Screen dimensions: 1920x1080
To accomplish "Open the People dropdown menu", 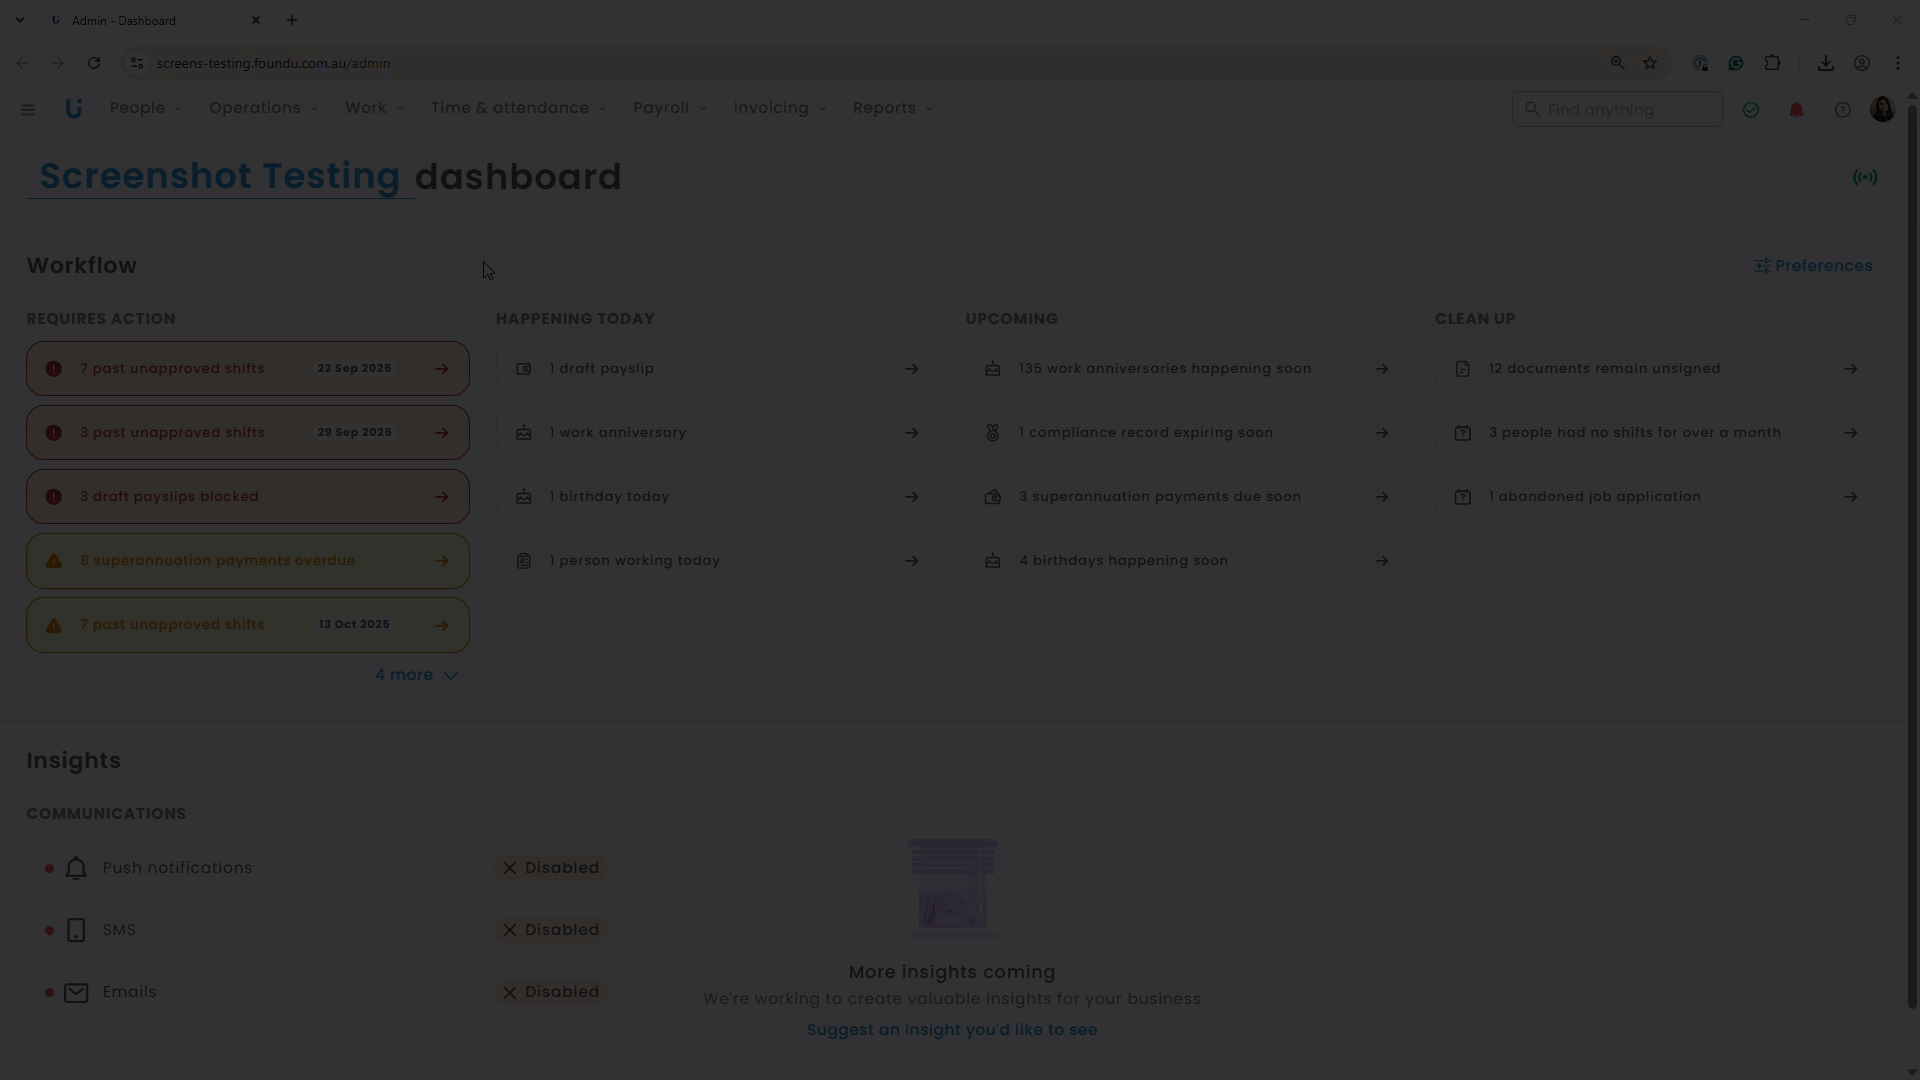I will click(146, 108).
